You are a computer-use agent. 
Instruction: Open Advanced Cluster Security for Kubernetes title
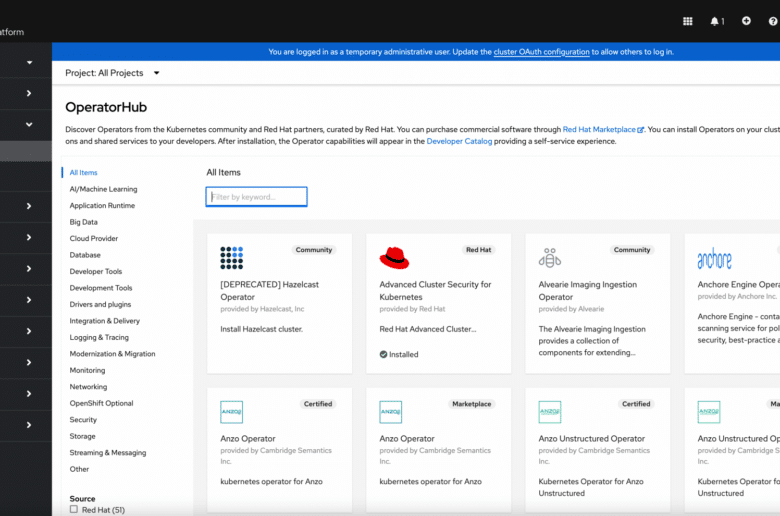click(x=435, y=291)
